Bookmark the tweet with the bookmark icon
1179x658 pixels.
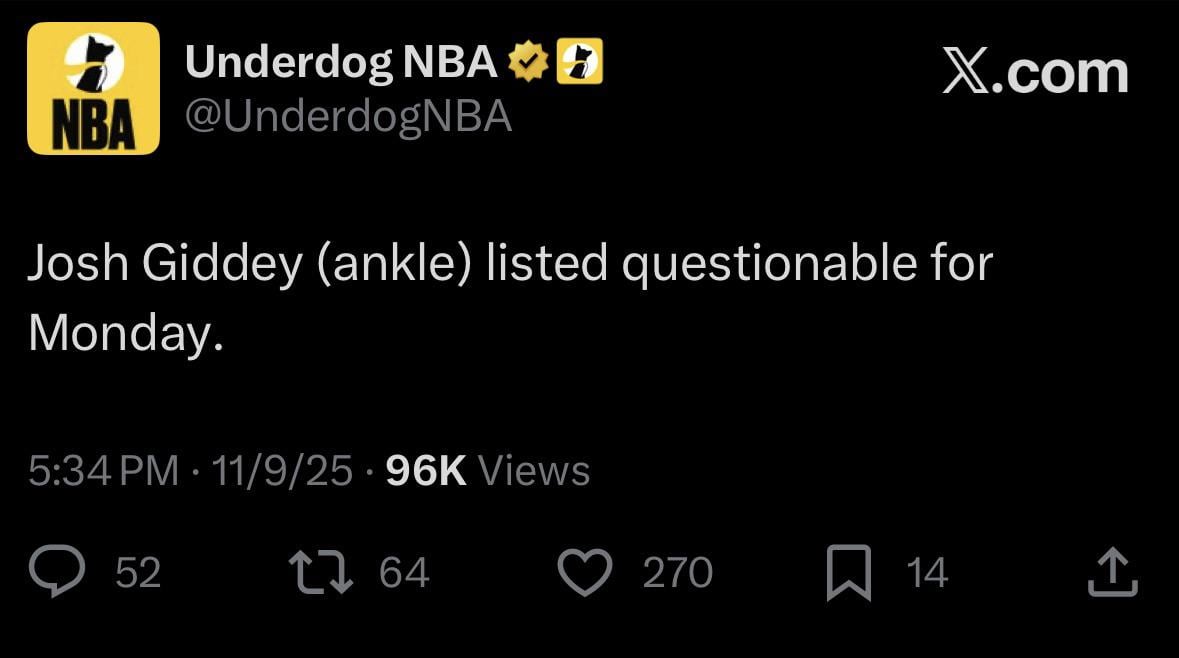tap(849, 571)
